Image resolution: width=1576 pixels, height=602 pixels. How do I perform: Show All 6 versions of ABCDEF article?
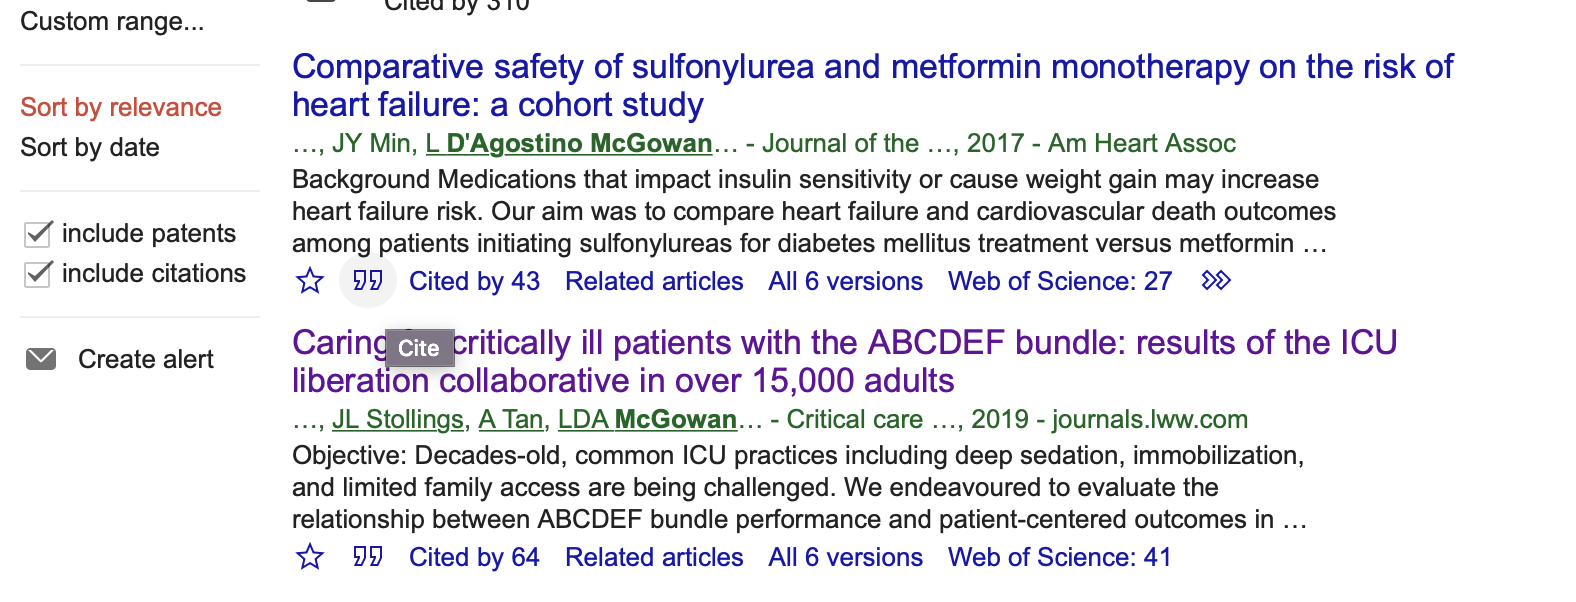[x=845, y=557]
